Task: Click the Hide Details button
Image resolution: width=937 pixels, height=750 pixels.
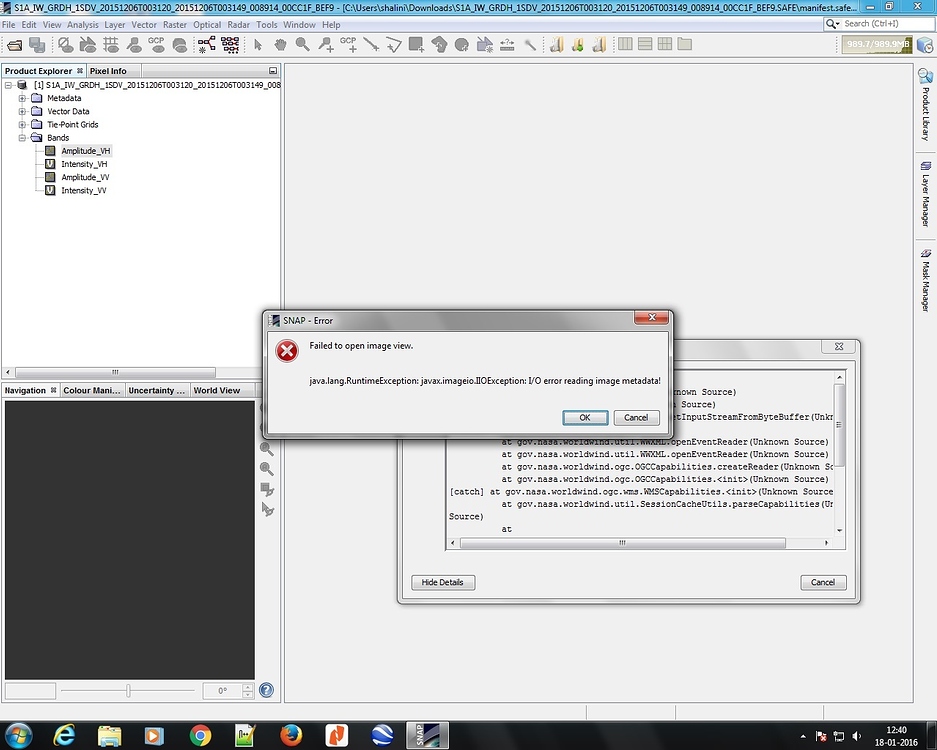Action: point(442,582)
